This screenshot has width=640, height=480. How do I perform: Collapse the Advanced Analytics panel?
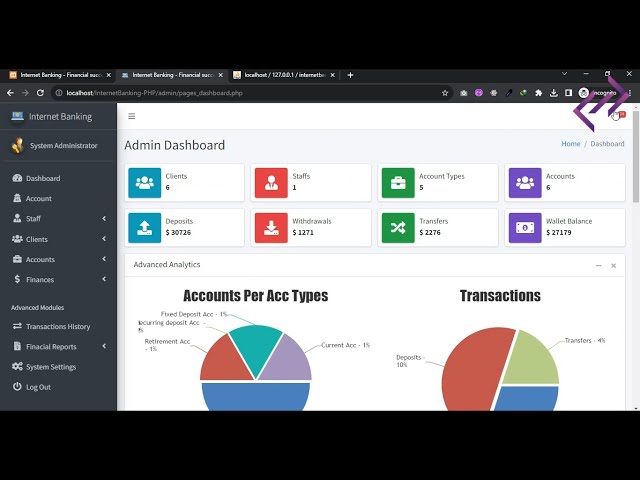pos(598,265)
